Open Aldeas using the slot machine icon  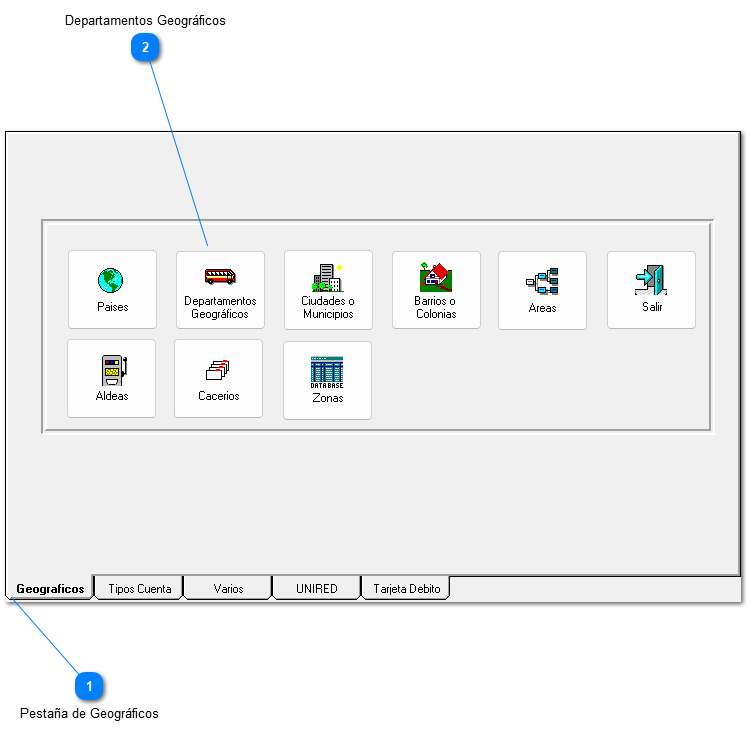pos(112,369)
